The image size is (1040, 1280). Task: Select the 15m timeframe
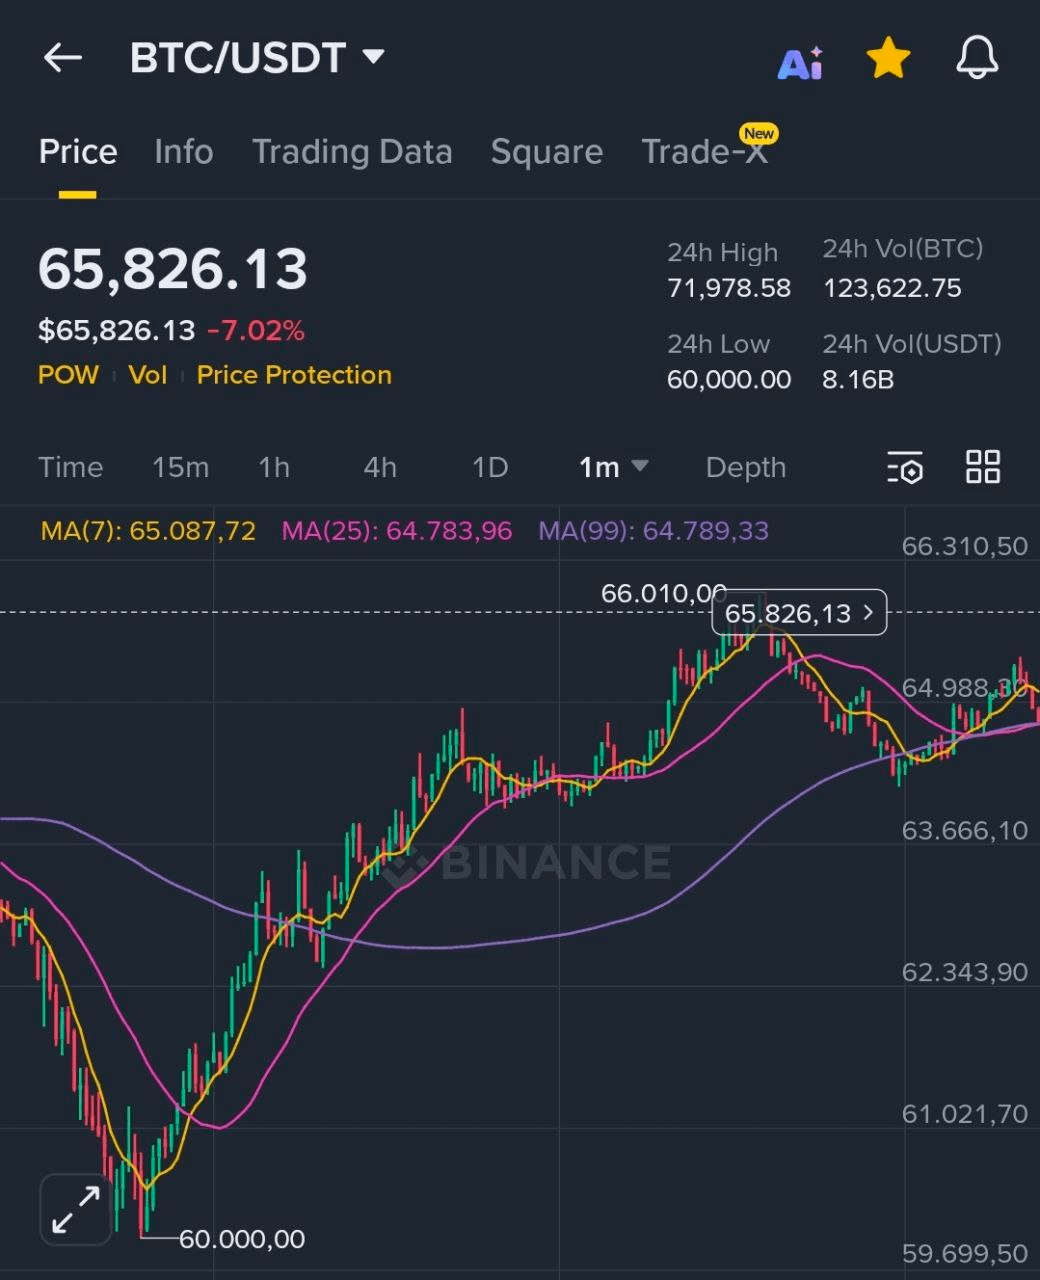180,467
